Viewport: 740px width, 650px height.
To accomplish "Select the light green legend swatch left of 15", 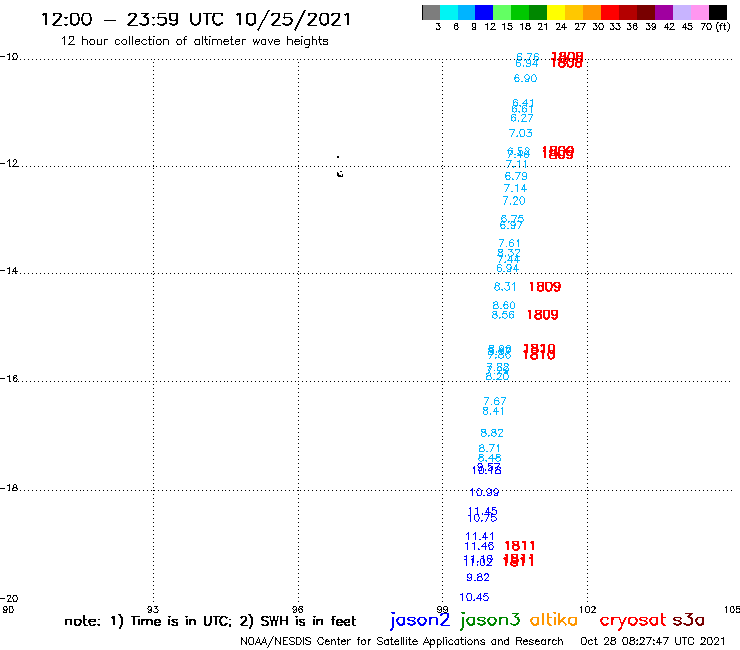I will pos(502,12).
